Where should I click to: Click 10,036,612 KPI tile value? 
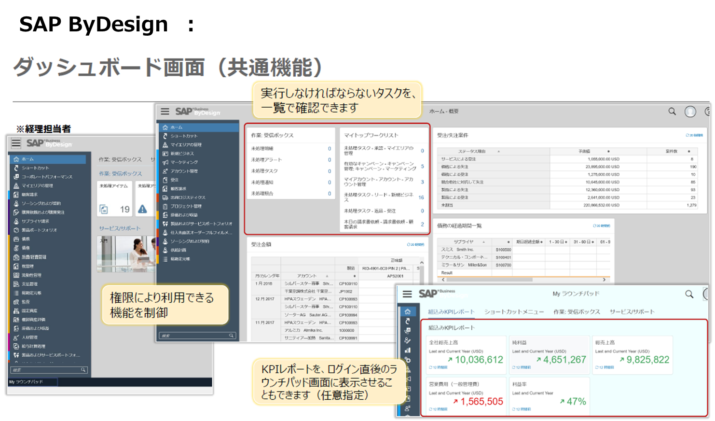(479, 359)
